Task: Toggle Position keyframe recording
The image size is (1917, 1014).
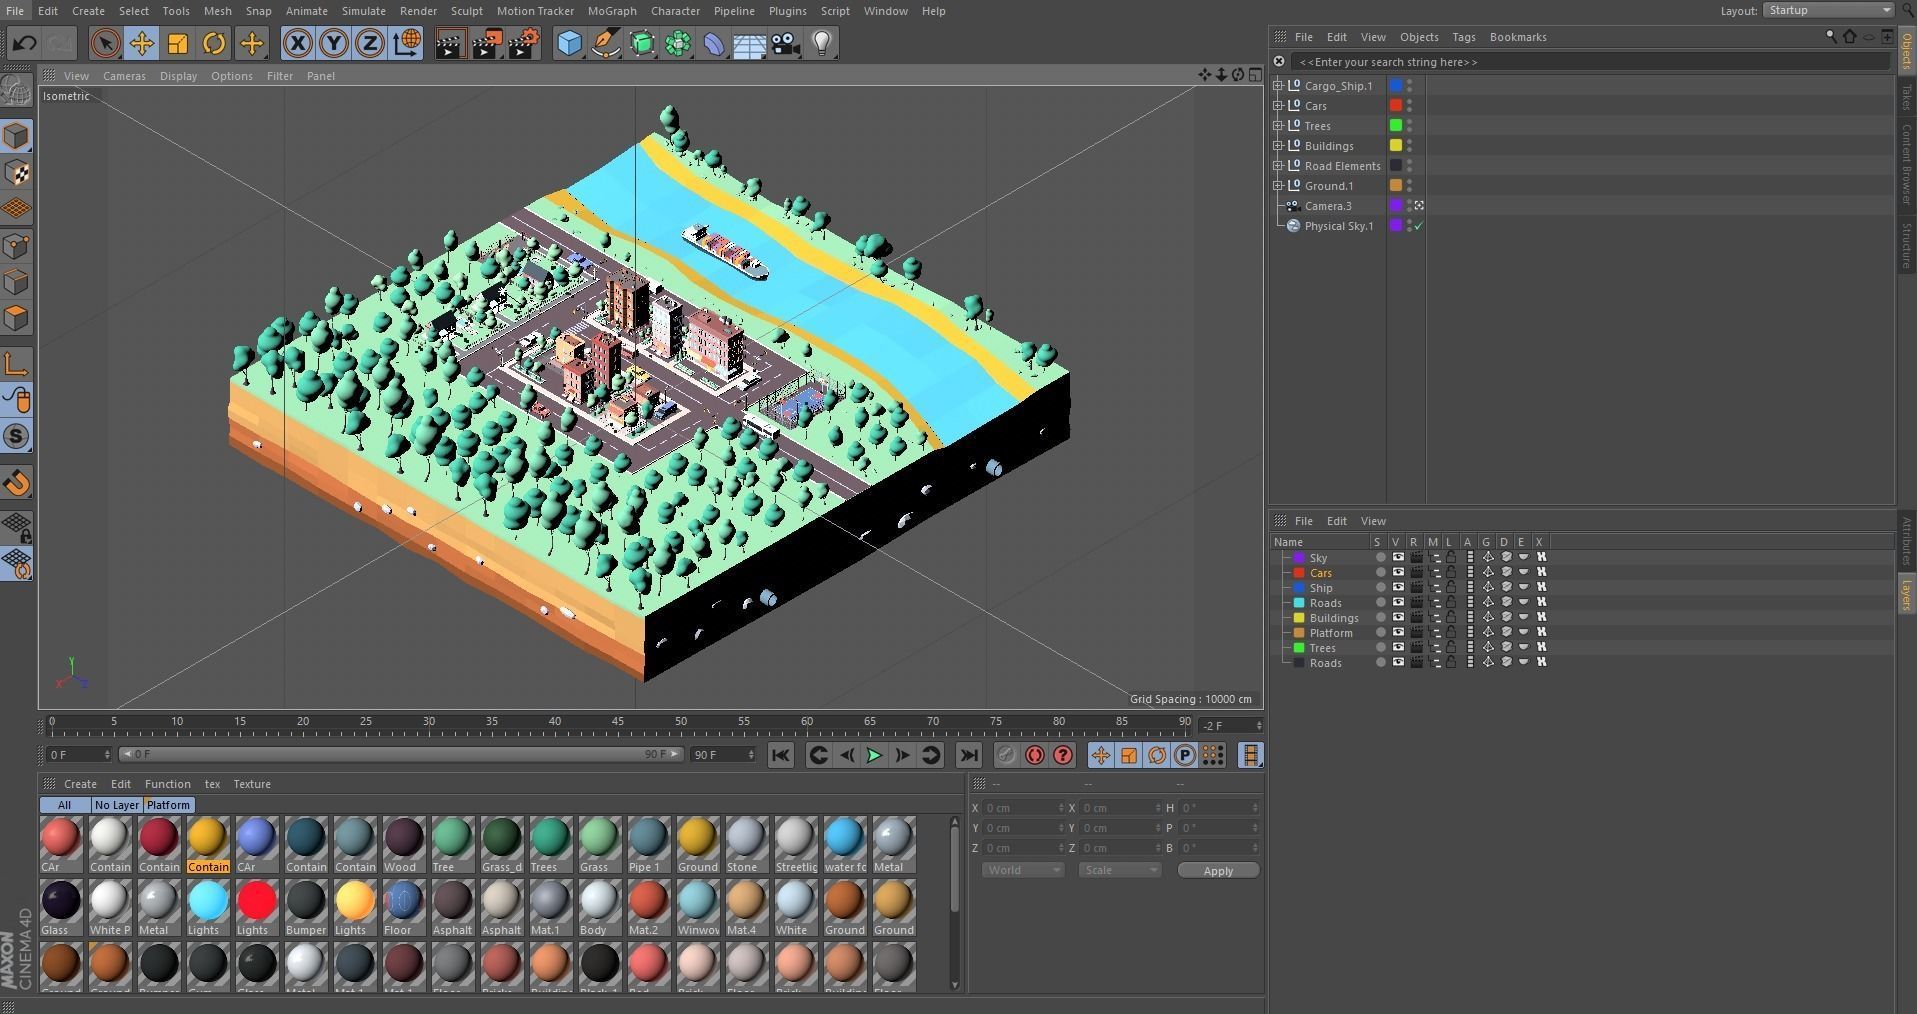Action: pyautogui.click(x=1100, y=755)
